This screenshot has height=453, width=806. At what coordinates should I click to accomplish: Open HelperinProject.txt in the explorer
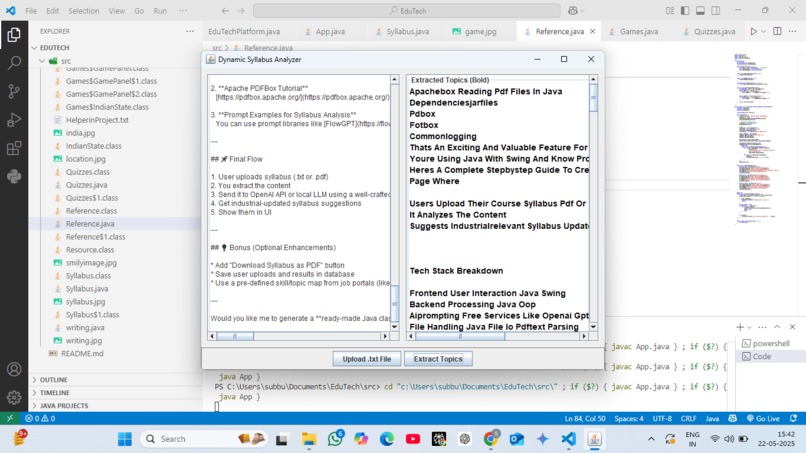97,120
